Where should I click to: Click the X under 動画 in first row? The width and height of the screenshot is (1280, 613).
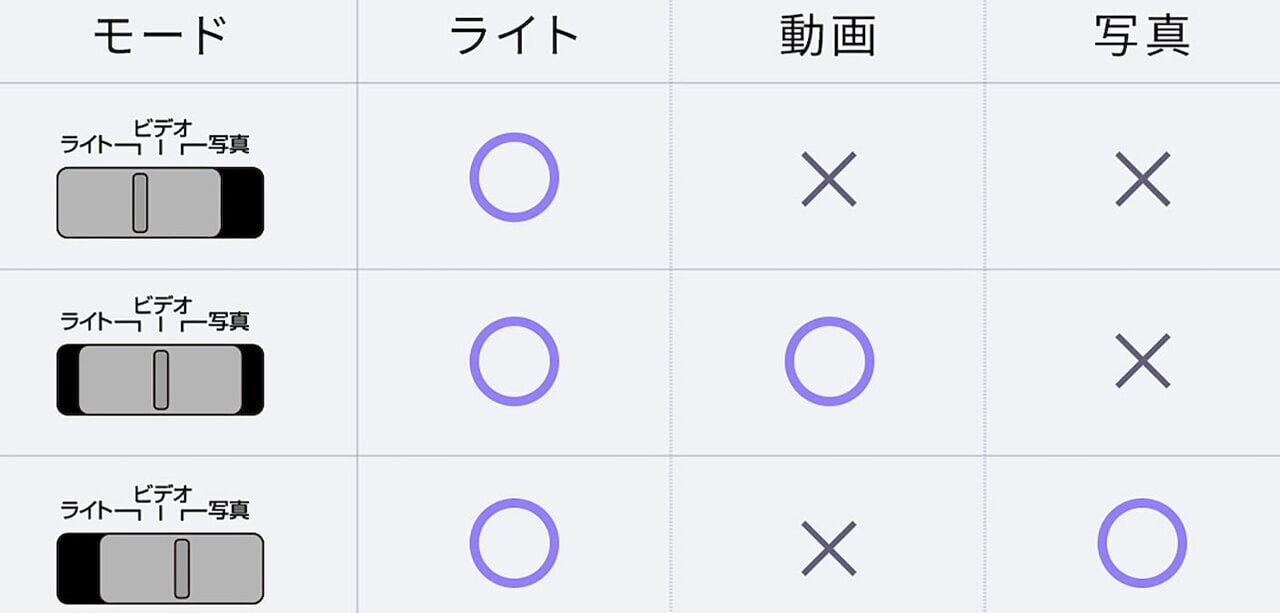[x=829, y=179]
